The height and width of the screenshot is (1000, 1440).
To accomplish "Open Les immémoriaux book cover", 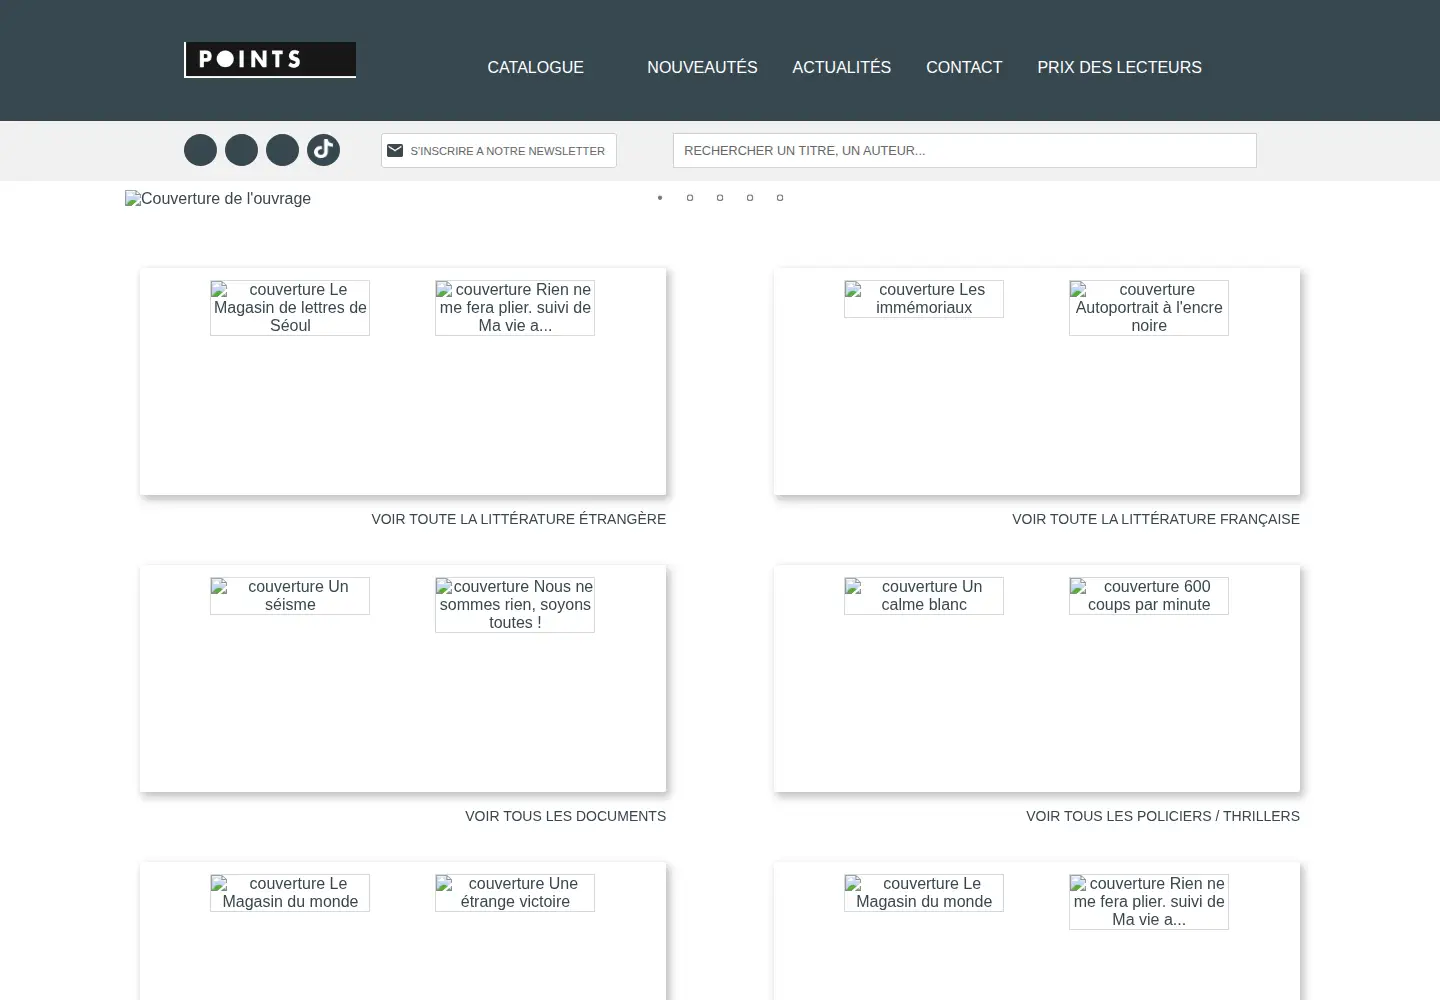I will coord(924,299).
